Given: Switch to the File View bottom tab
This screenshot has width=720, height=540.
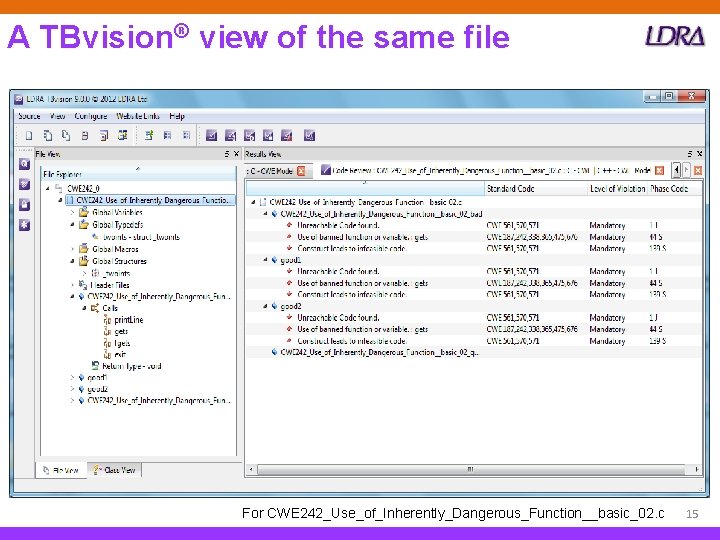Looking at the screenshot, I should 61,470.
